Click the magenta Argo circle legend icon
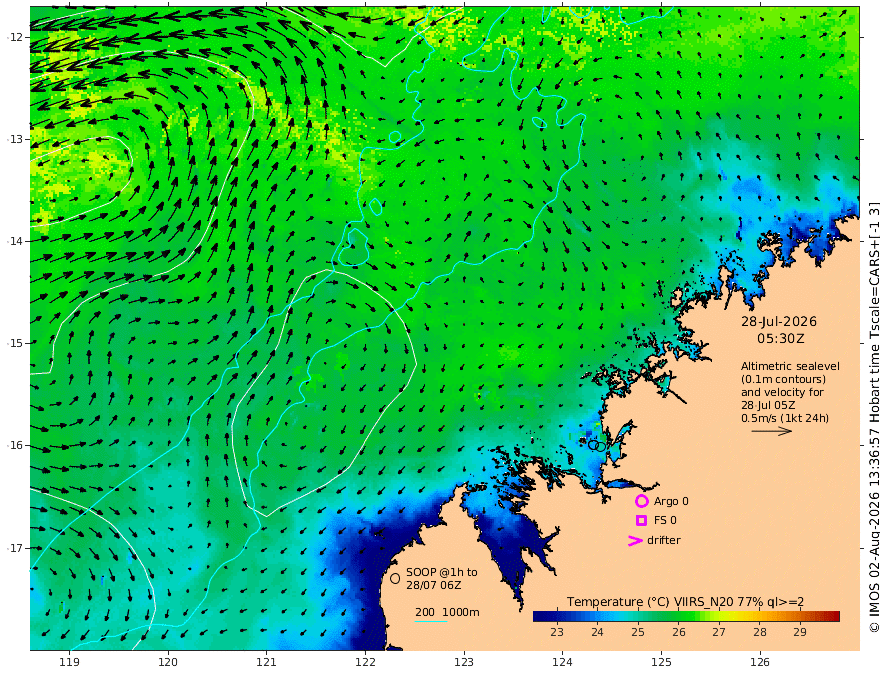This screenshot has height=680, width=880. [x=641, y=501]
